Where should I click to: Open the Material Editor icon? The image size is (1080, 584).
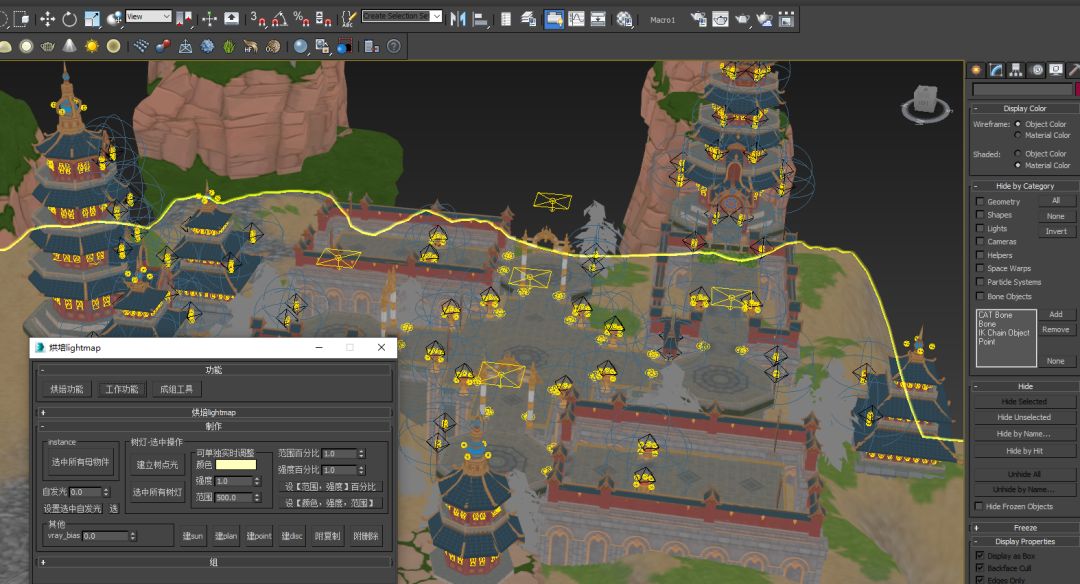[624, 18]
